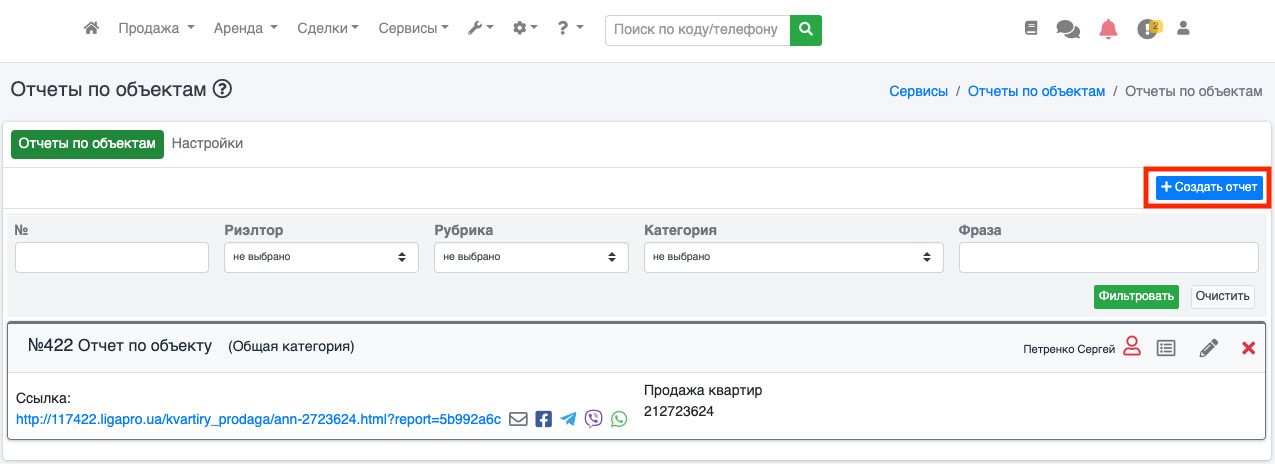1275x464 pixels.
Task: Share report link via Telegram
Action: pos(568,419)
